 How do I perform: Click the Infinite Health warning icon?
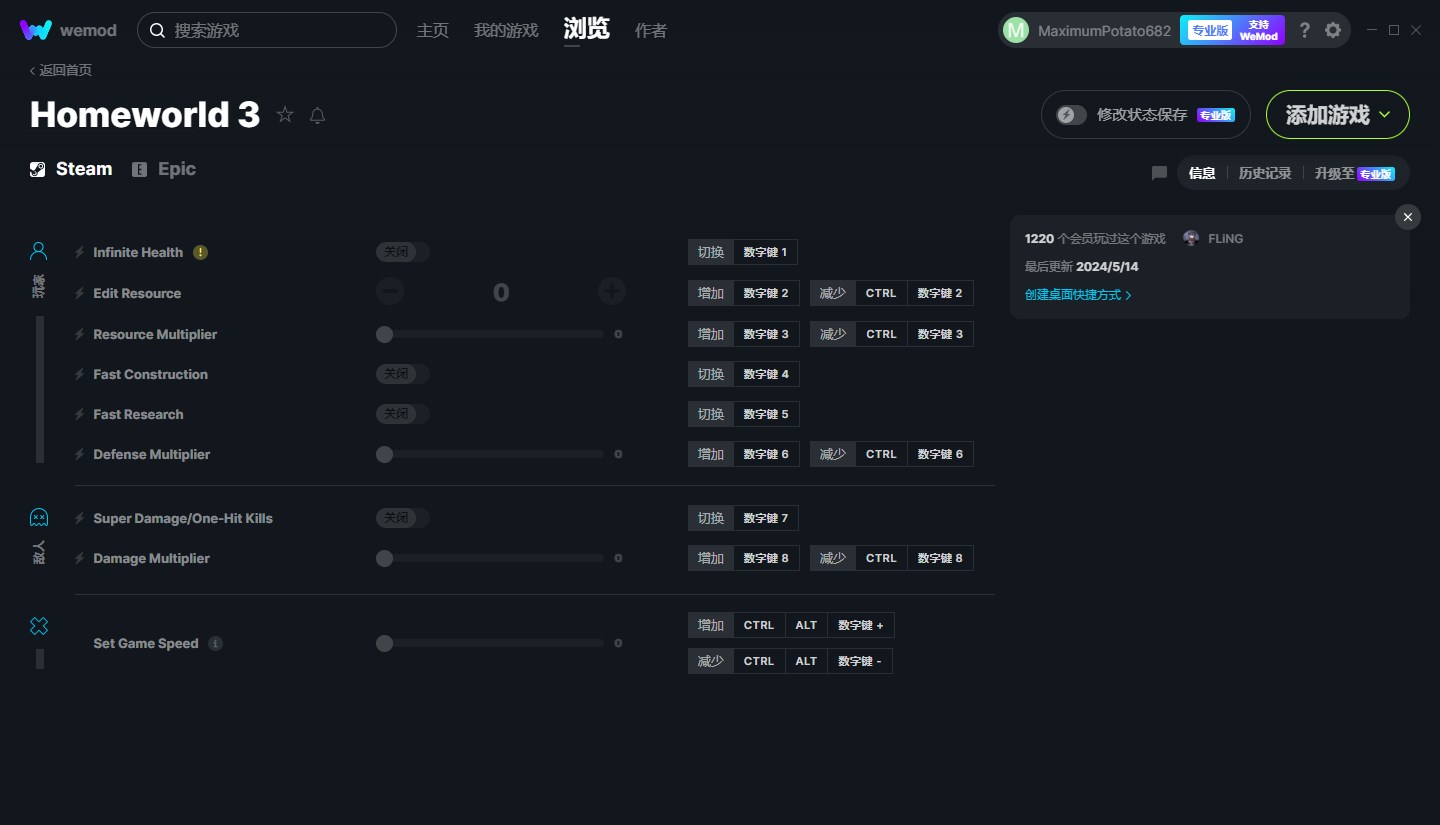200,252
